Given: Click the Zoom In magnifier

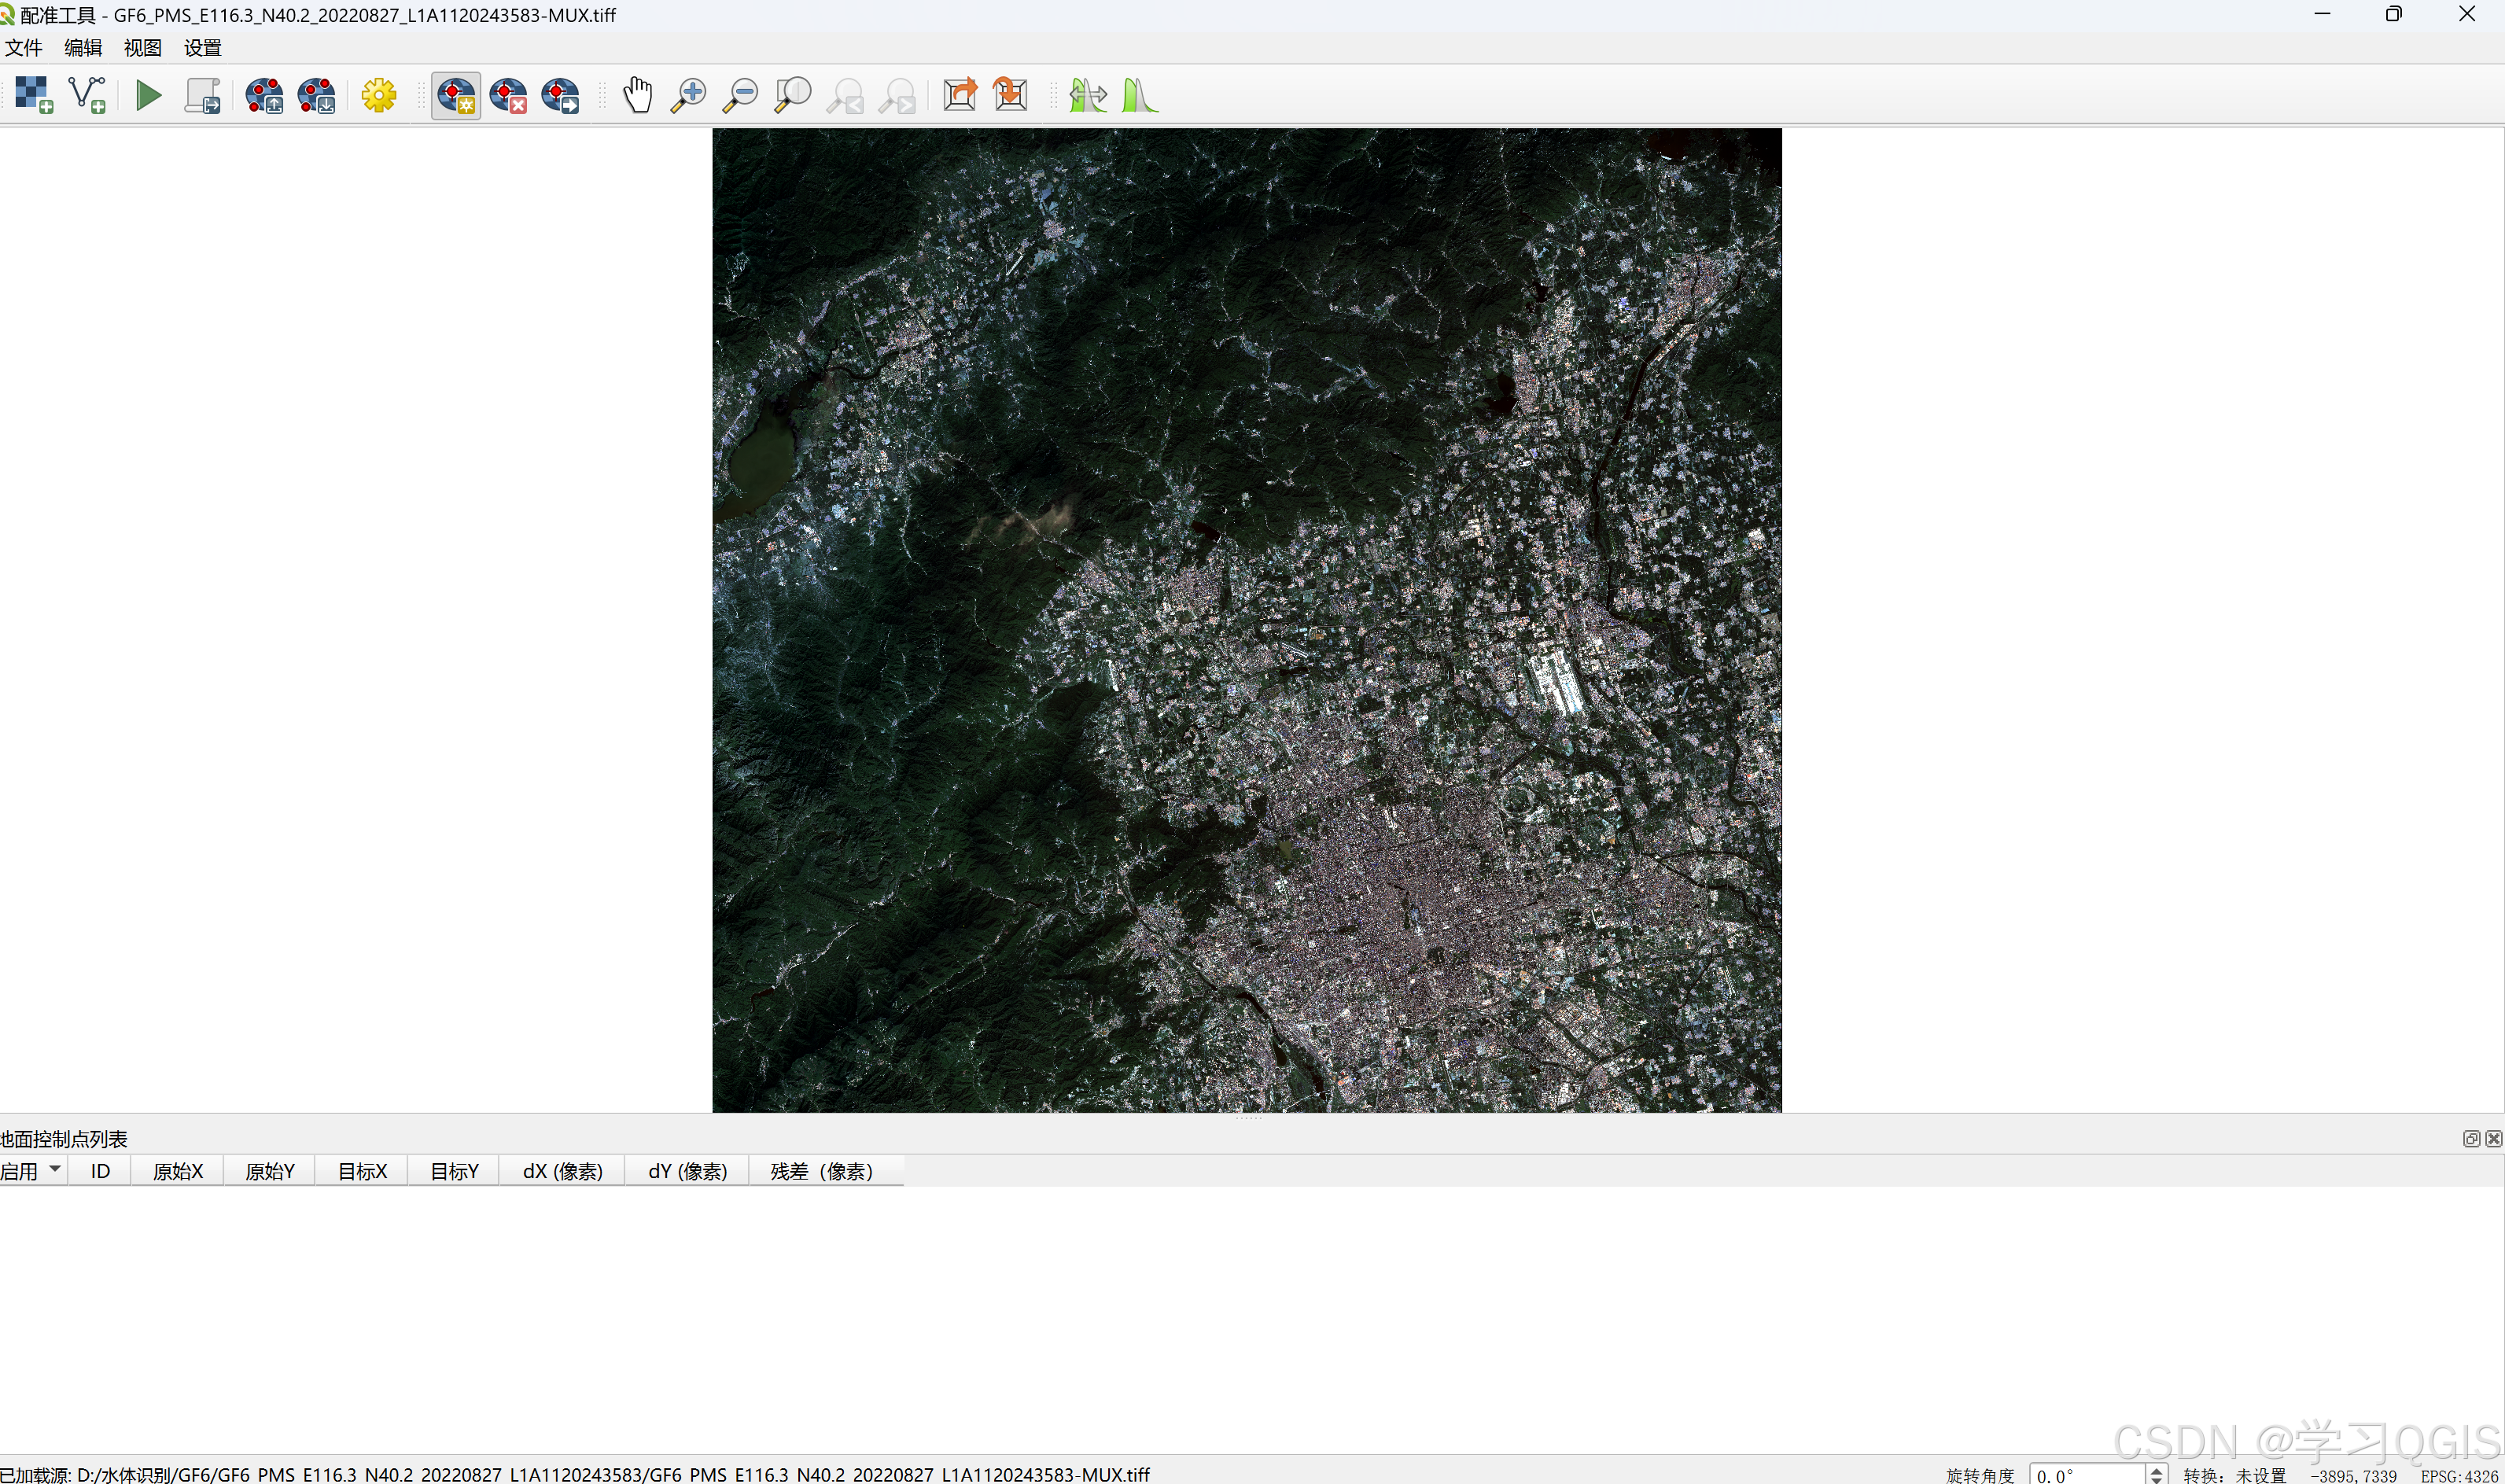Looking at the screenshot, I should 688,96.
